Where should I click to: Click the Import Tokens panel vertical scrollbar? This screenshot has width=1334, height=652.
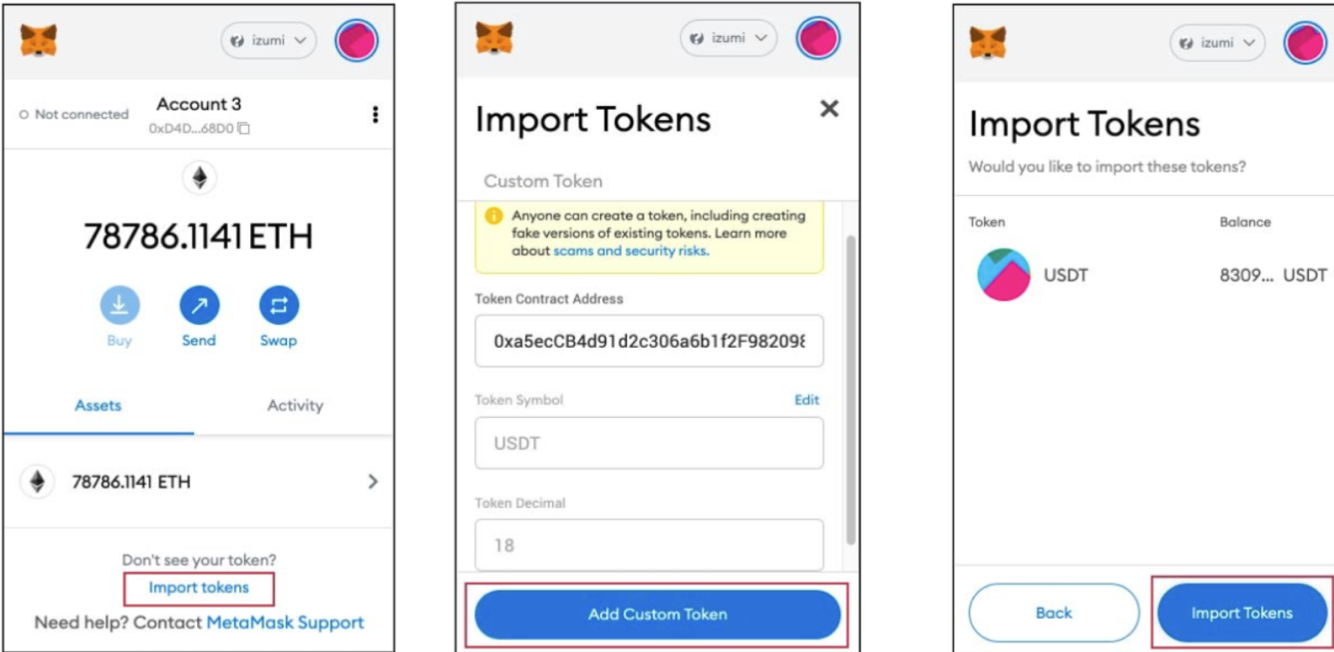click(851, 390)
